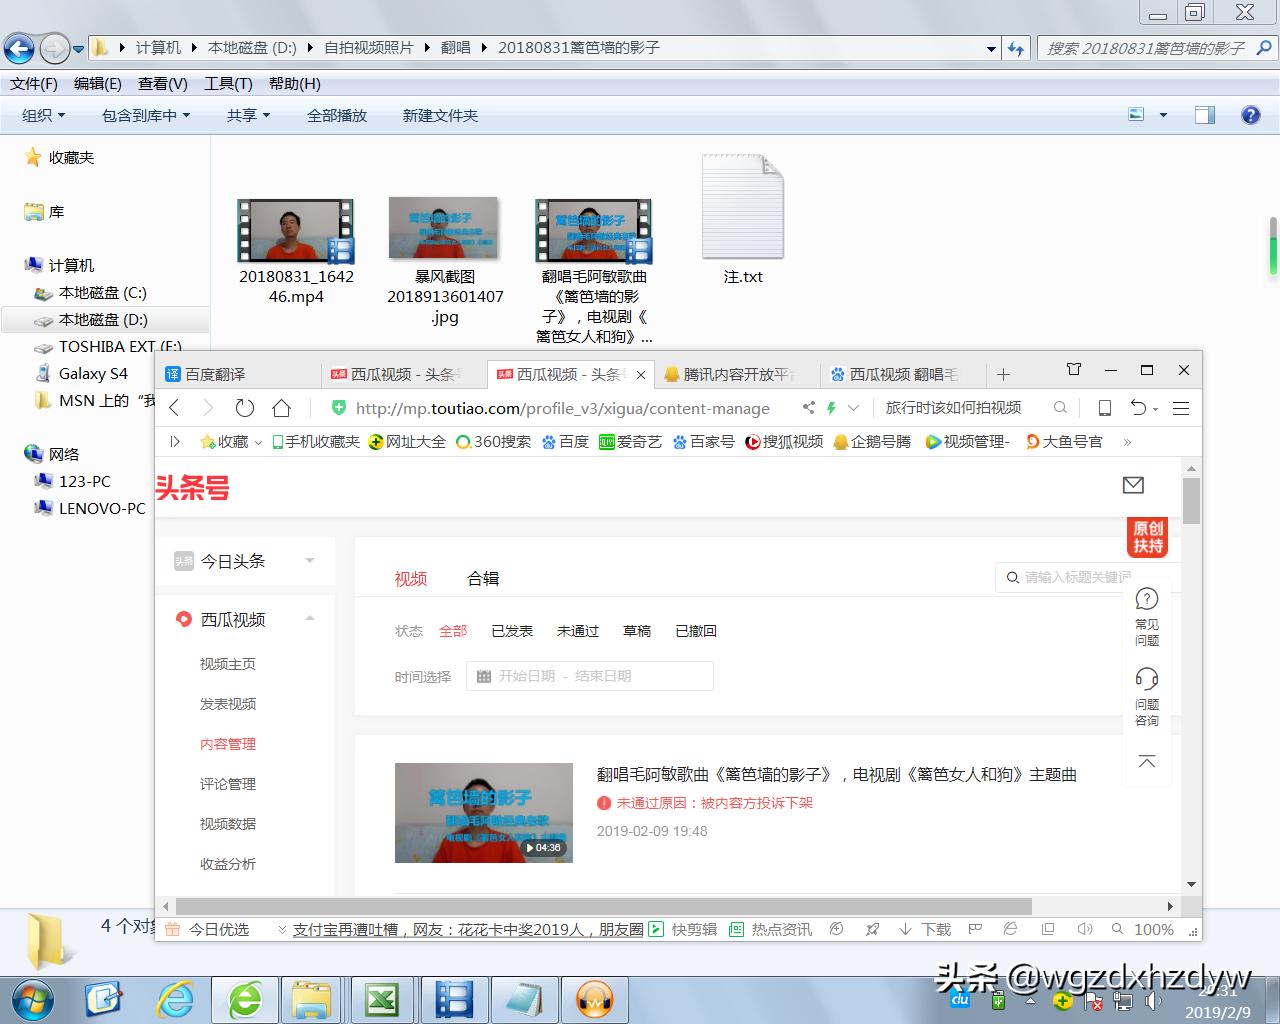The image size is (1280, 1024).
Task: Click the lightning speed-mode icon
Action: pyautogui.click(x=831, y=408)
